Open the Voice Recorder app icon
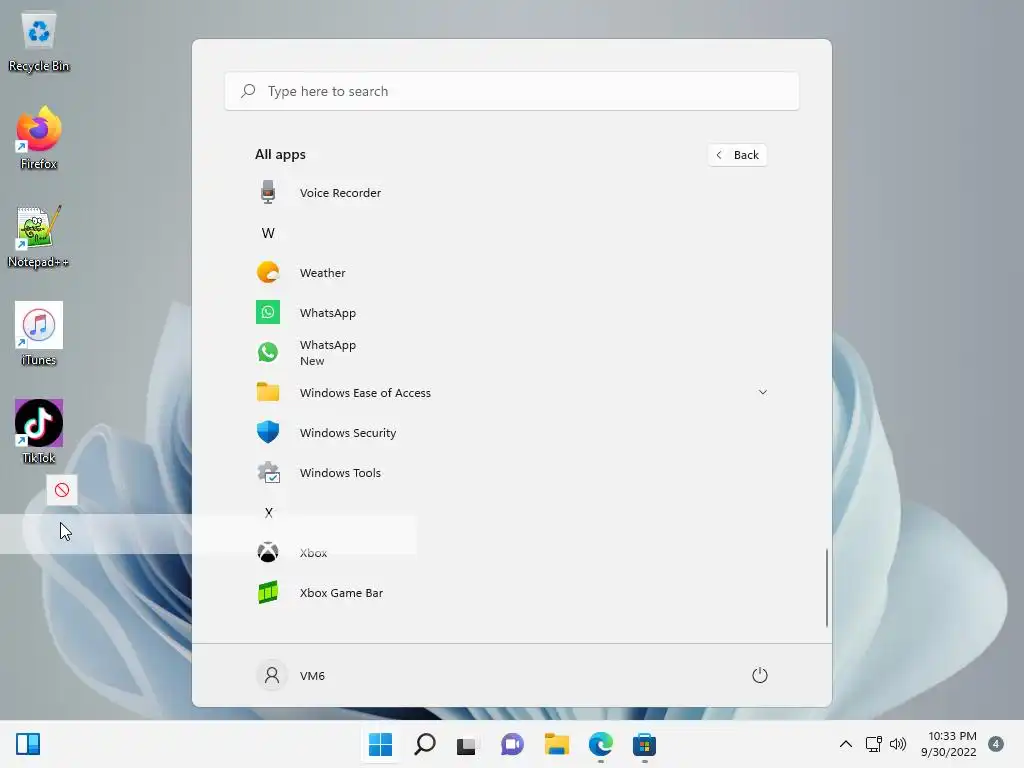 tap(268, 193)
